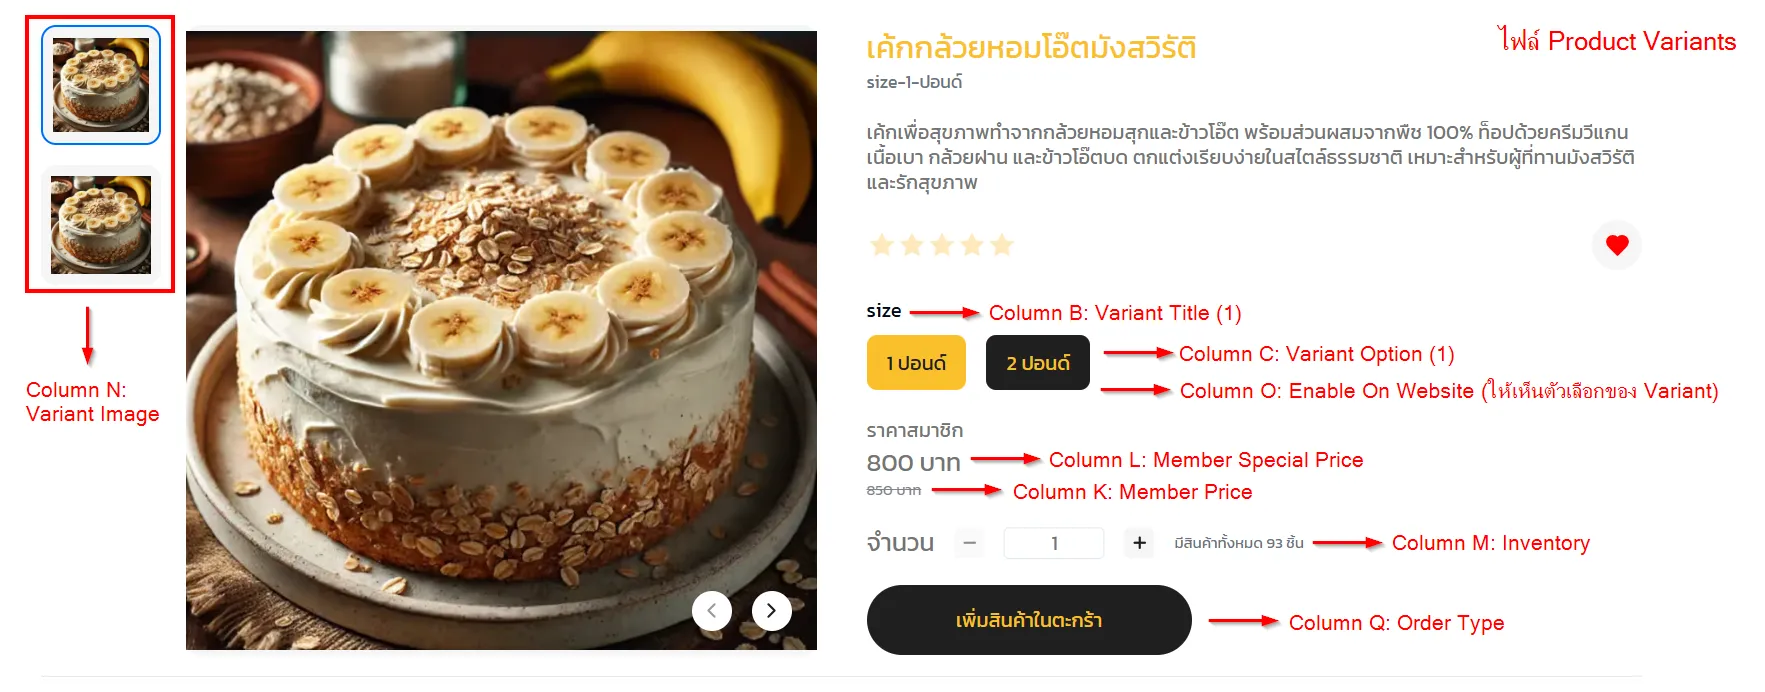1765x692 pixels.
Task: Rate with the first star
Action: [882, 245]
